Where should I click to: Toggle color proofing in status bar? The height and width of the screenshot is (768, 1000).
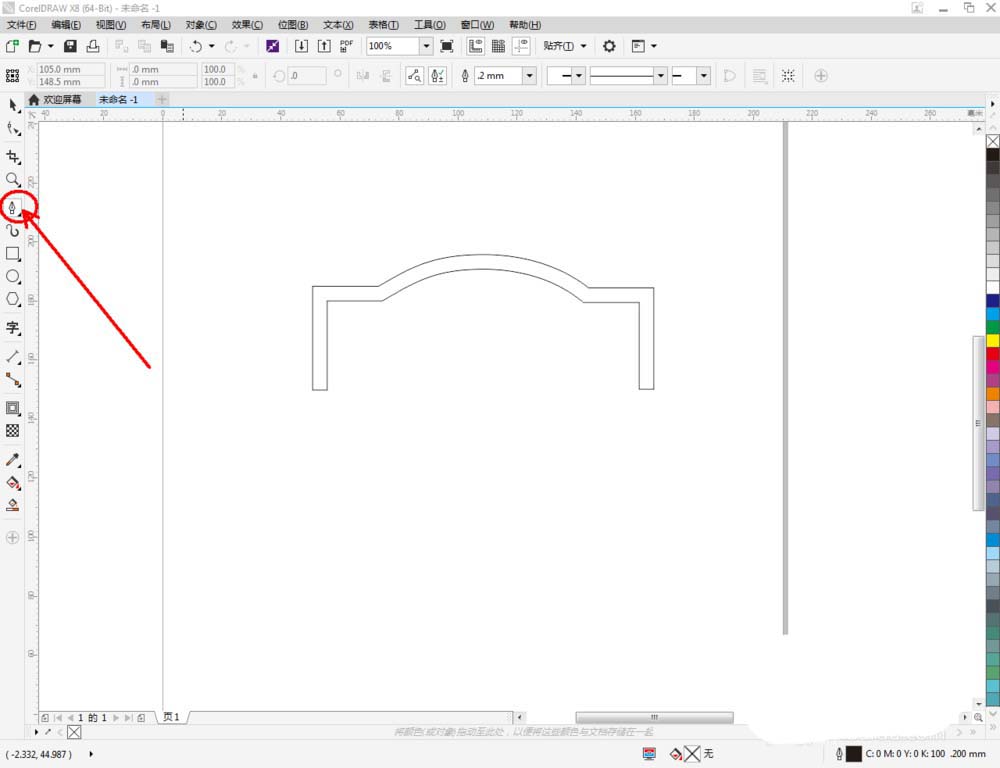click(649, 754)
